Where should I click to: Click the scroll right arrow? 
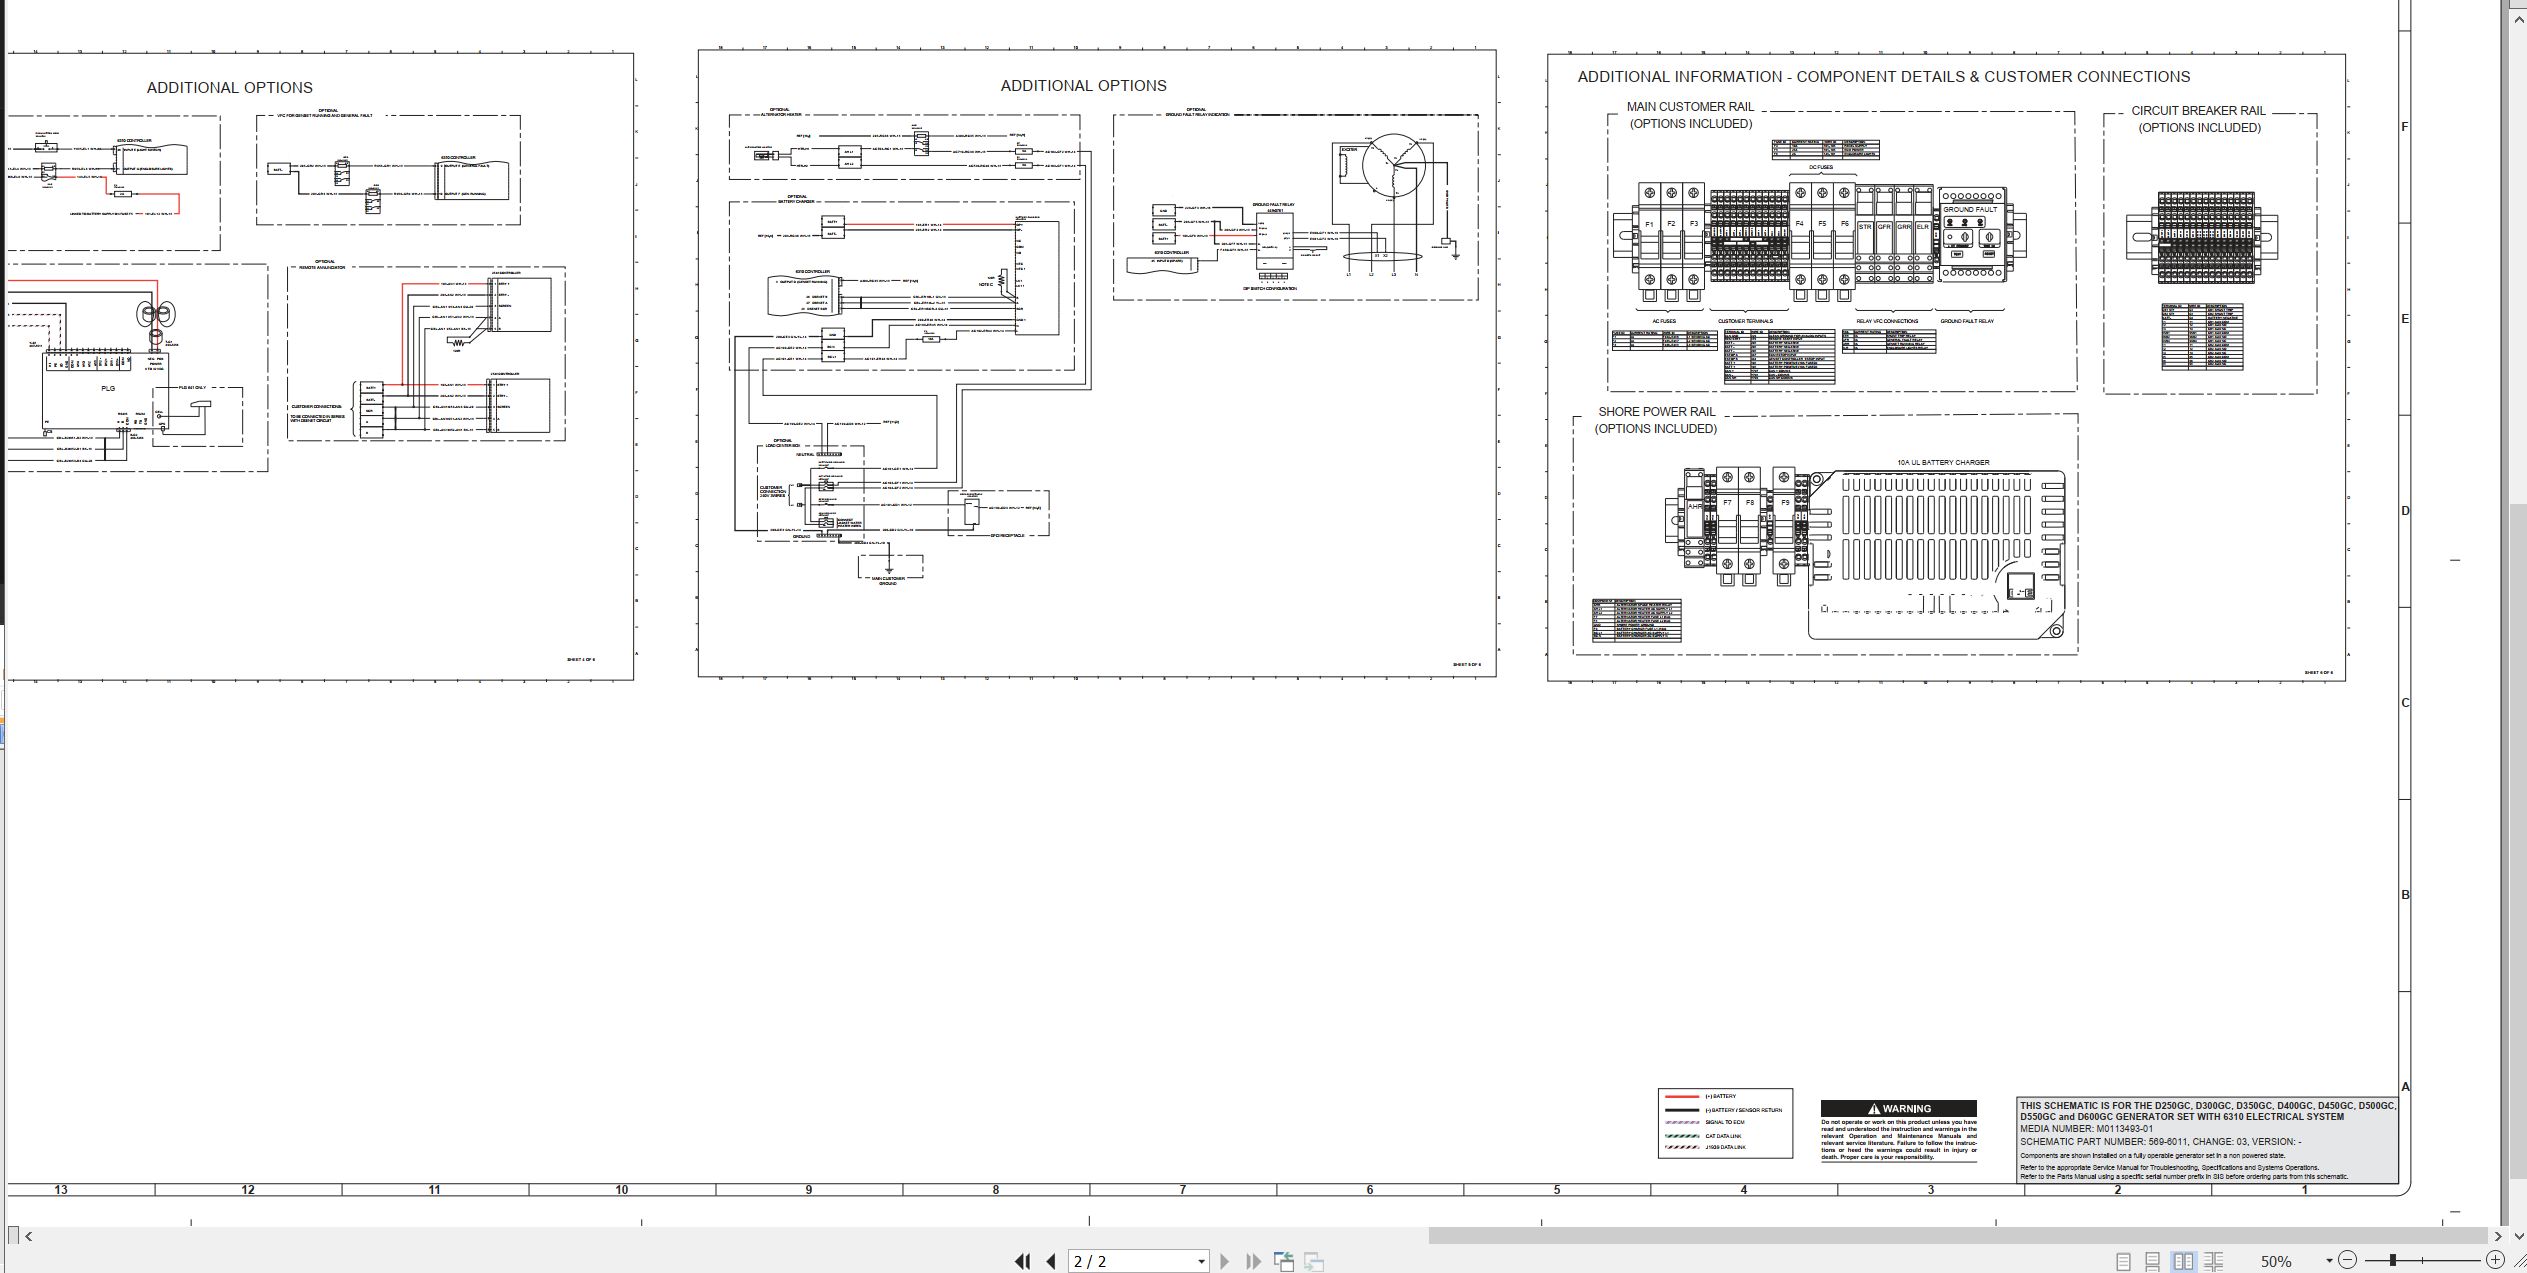click(x=2498, y=1236)
